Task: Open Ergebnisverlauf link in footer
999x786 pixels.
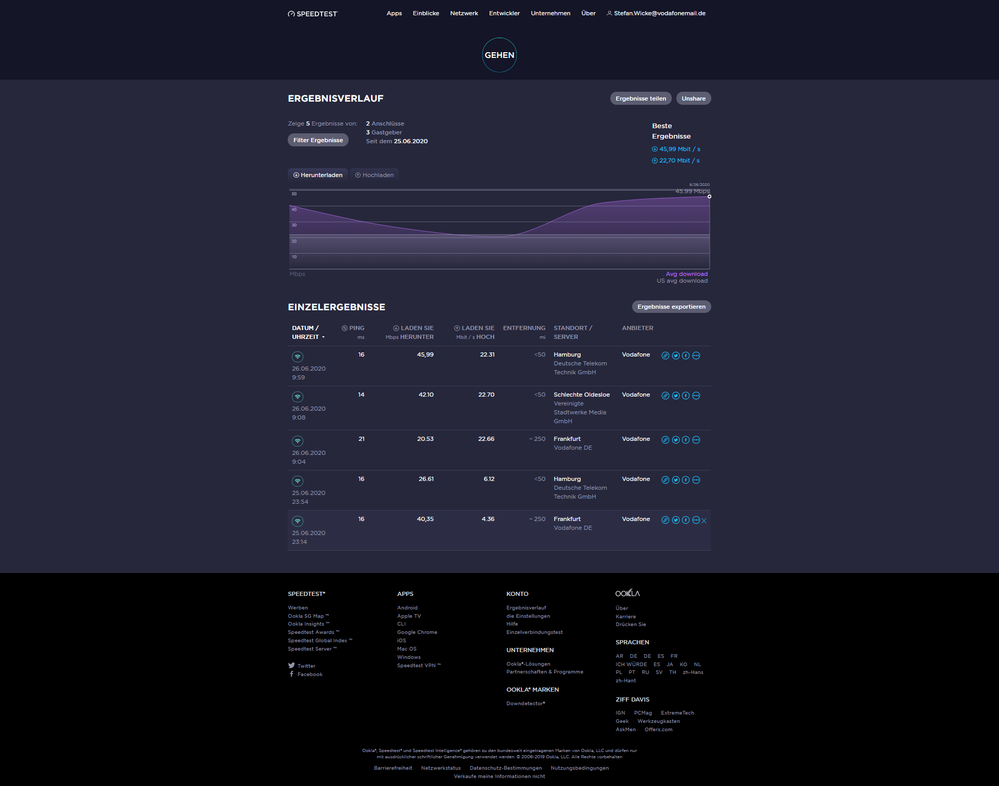Action: (x=526, y=608)
